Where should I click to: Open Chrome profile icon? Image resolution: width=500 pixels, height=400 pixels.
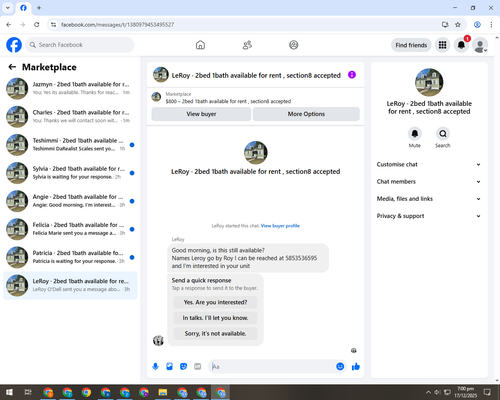click(477, 25)
